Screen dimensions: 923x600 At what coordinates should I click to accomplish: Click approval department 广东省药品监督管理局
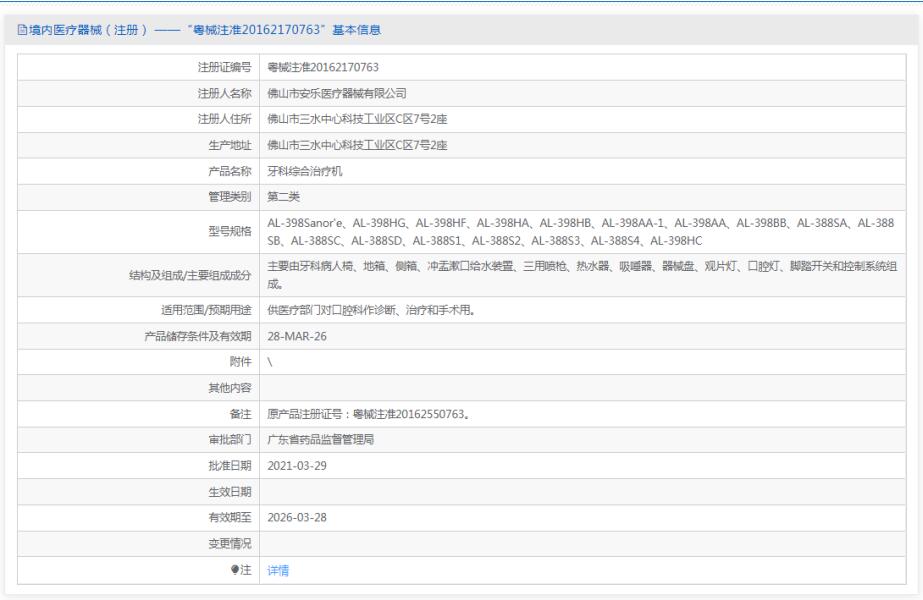click(324, 440)
